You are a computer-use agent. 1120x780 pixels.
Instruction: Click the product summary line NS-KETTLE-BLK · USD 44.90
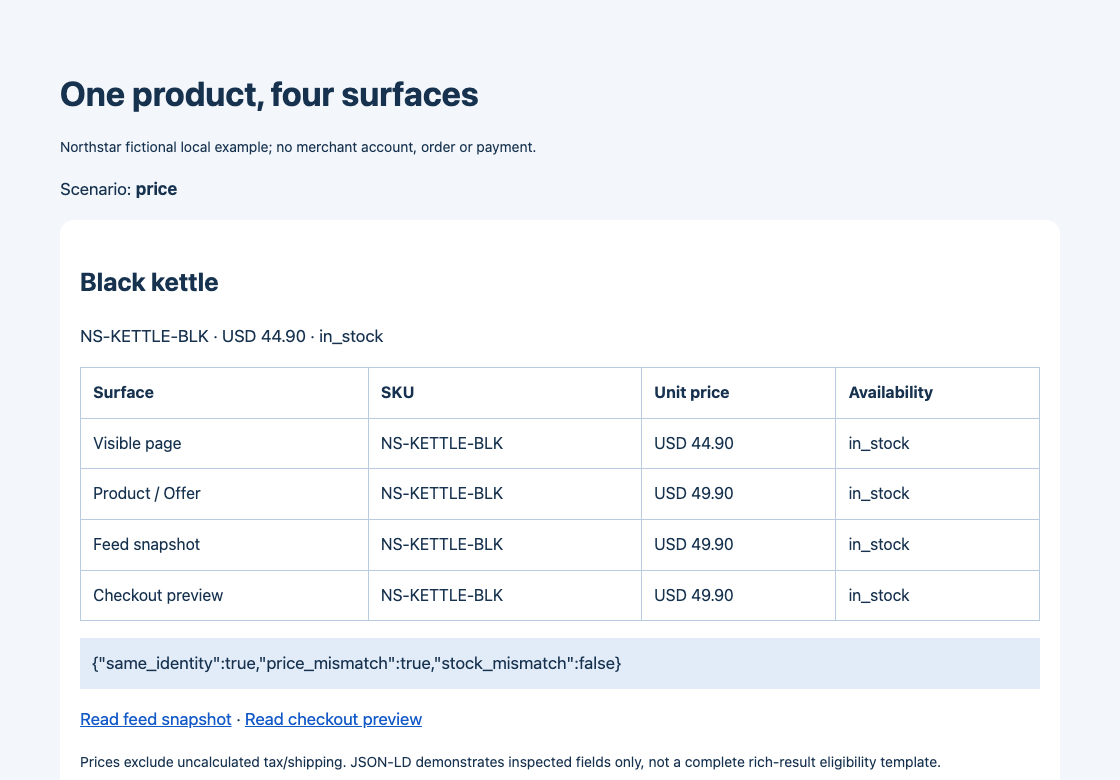point(231,336)
